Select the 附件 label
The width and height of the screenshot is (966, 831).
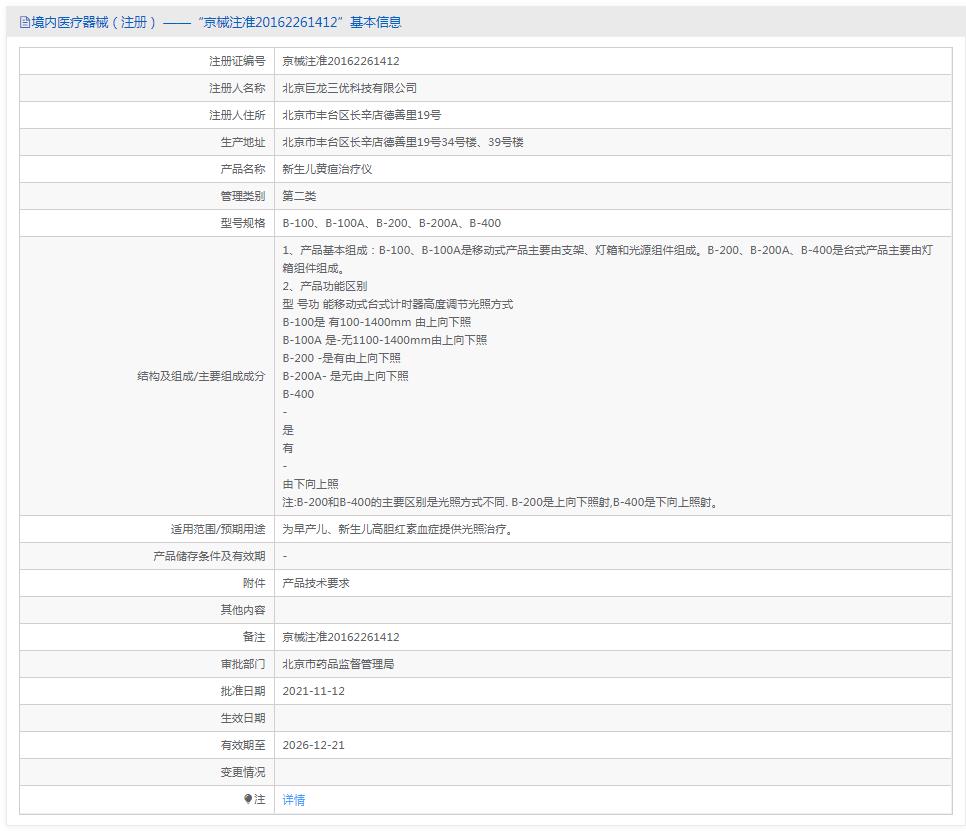point(254,583)
